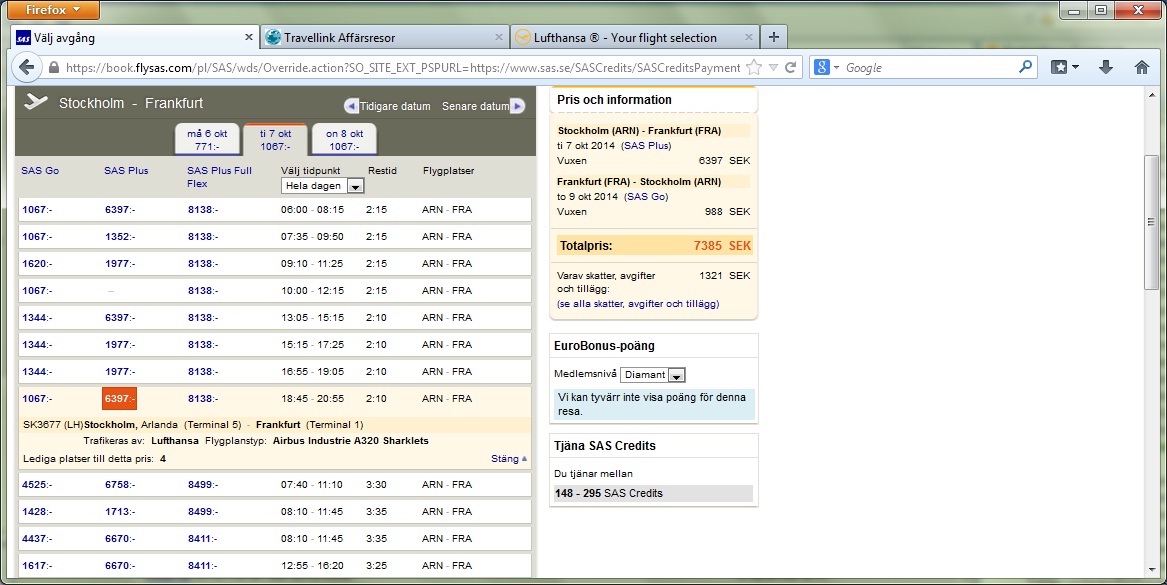Open the URL history dropdown arrow
The image size is (1167, 585).
(x=773, y=68)
